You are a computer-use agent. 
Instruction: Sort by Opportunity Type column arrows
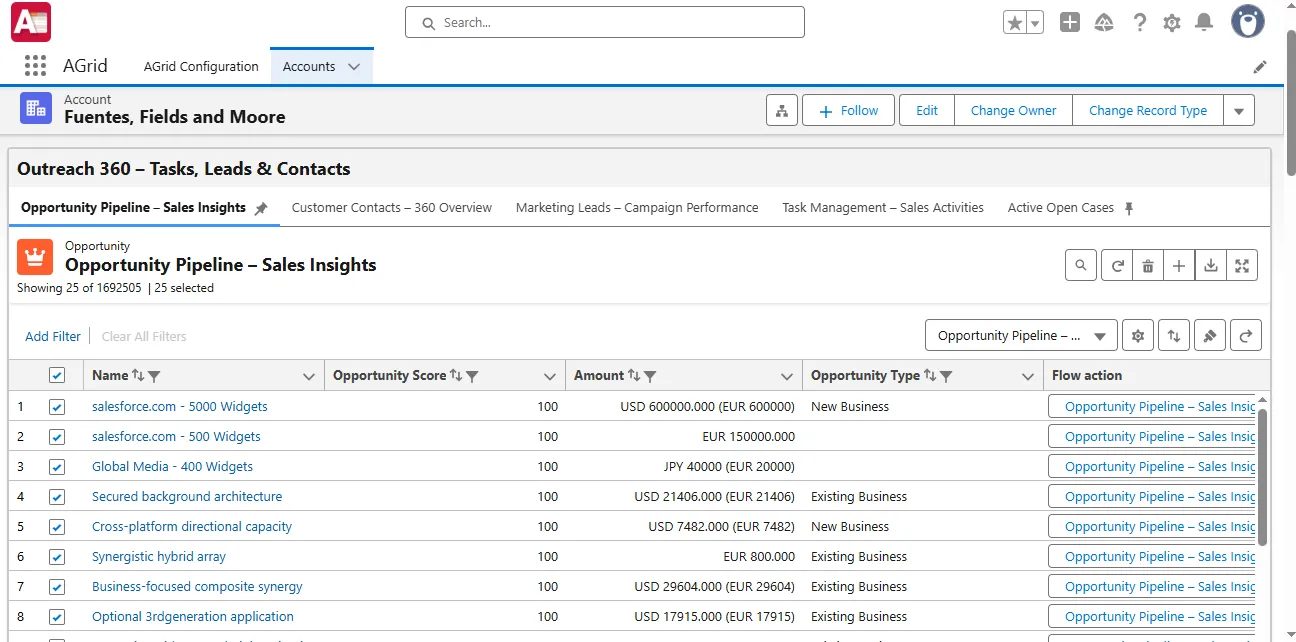coord(930,376)
